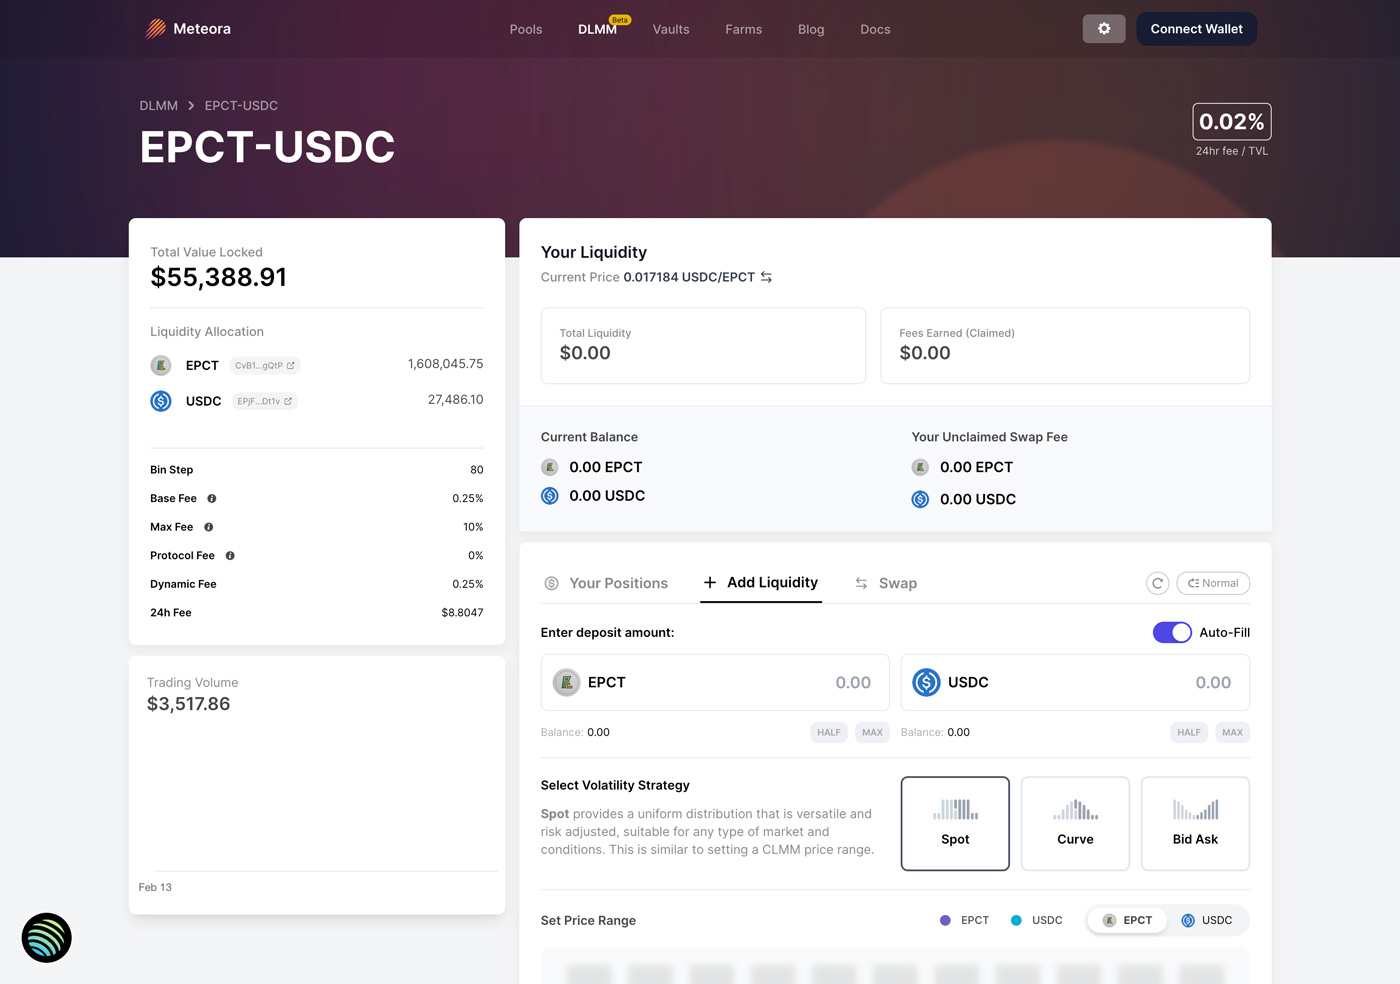This screenshot has height=984, width=1400.
Task: Go back via DLMM breadcrumb
Action: [x=159, y=105]
